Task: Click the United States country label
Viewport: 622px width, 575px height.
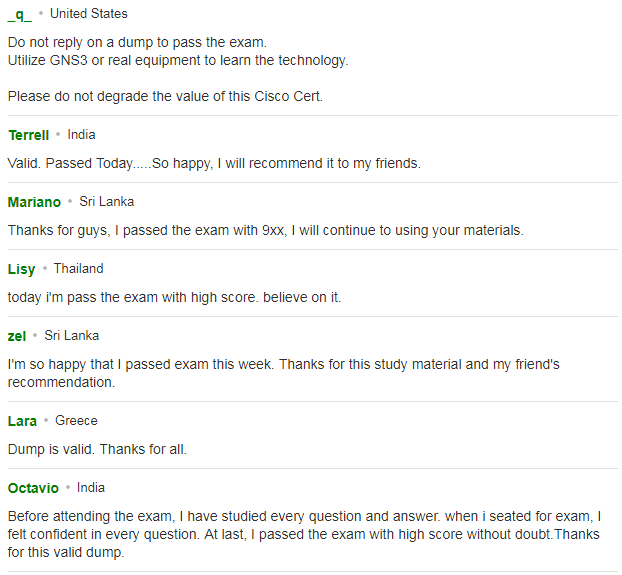Action: pyautogui.click(x=89, y=14)
